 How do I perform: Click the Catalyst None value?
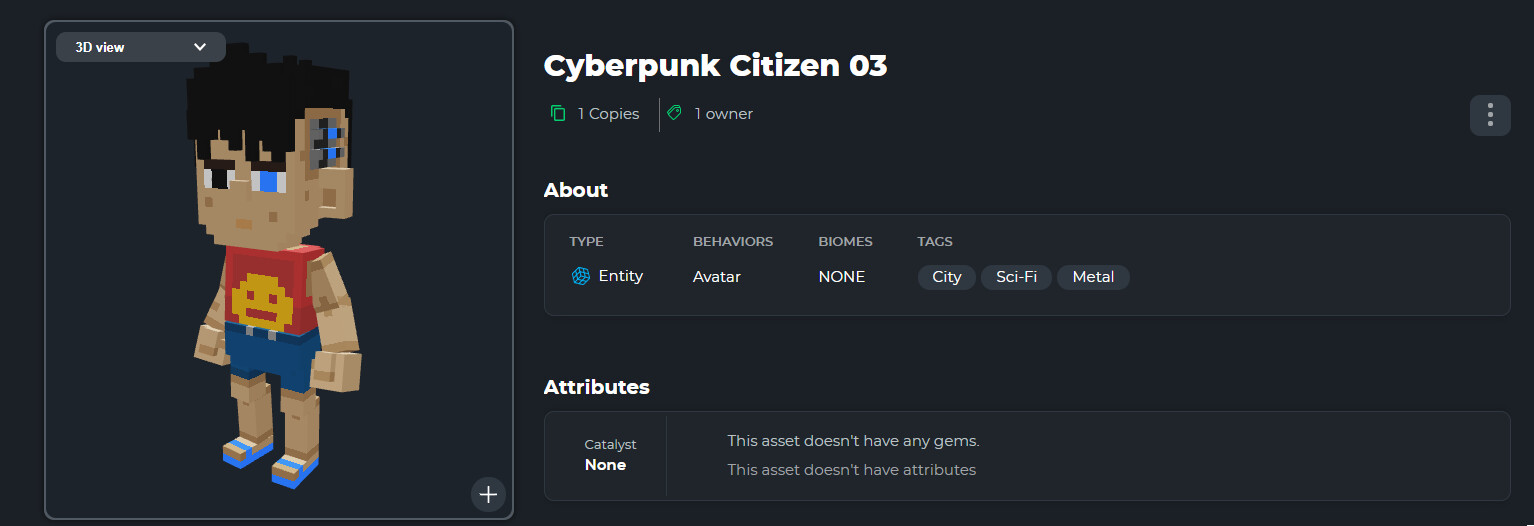pyautogui.click(x=605, y=465)
